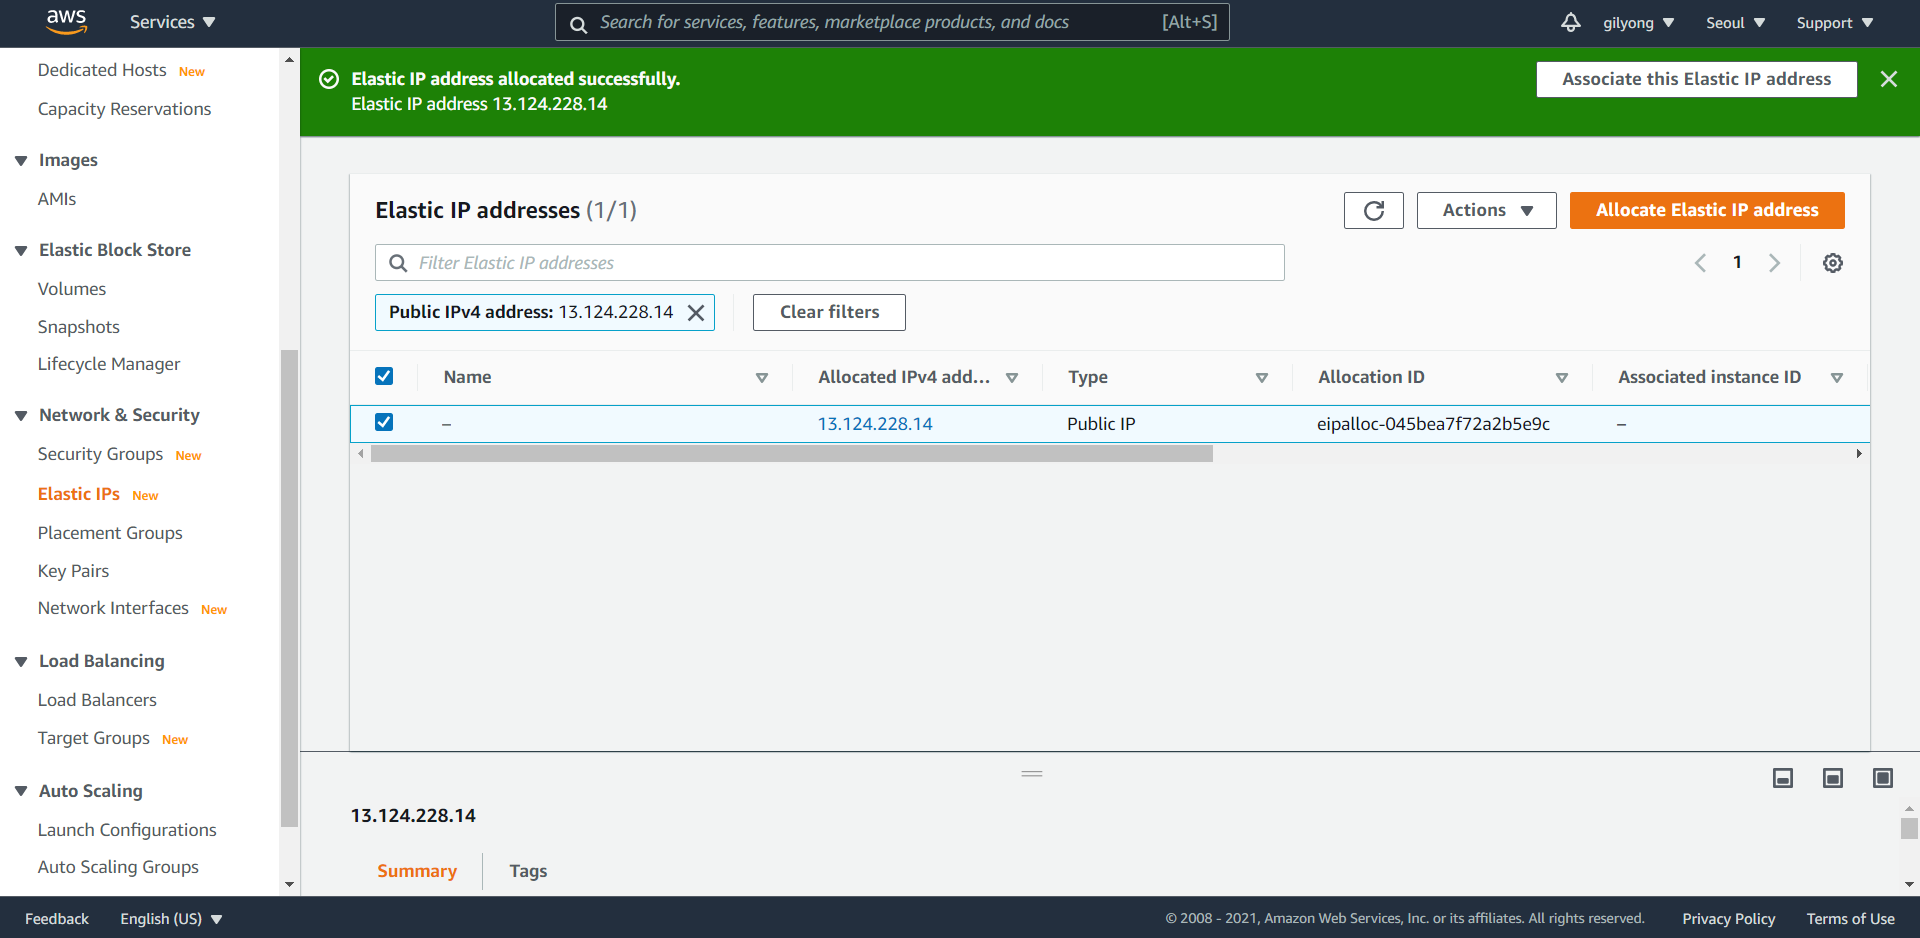
Task: Set details panel to half height
Action: click(1833, 778)
